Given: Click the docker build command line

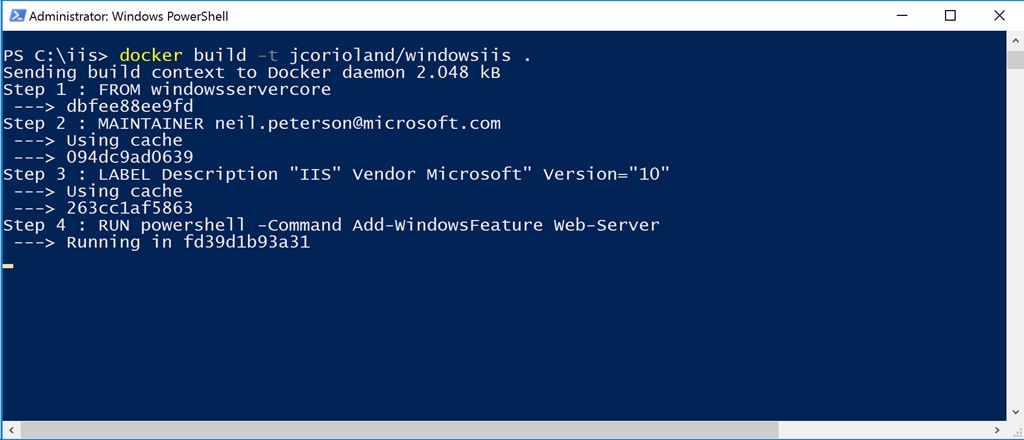Looking at the screenshot, I should point(267,55).
